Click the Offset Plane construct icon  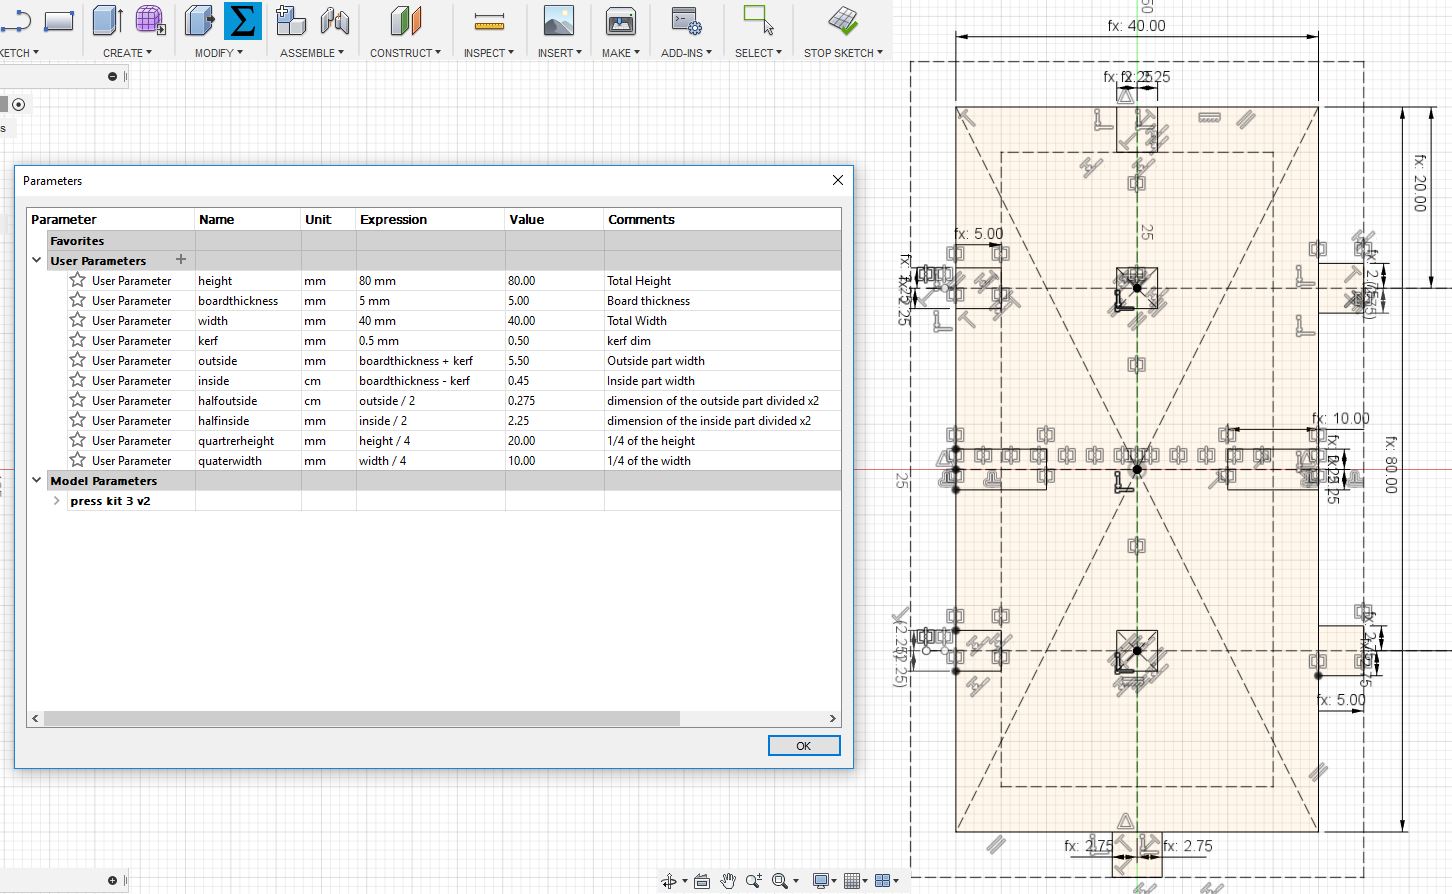(x=405, y=21)
